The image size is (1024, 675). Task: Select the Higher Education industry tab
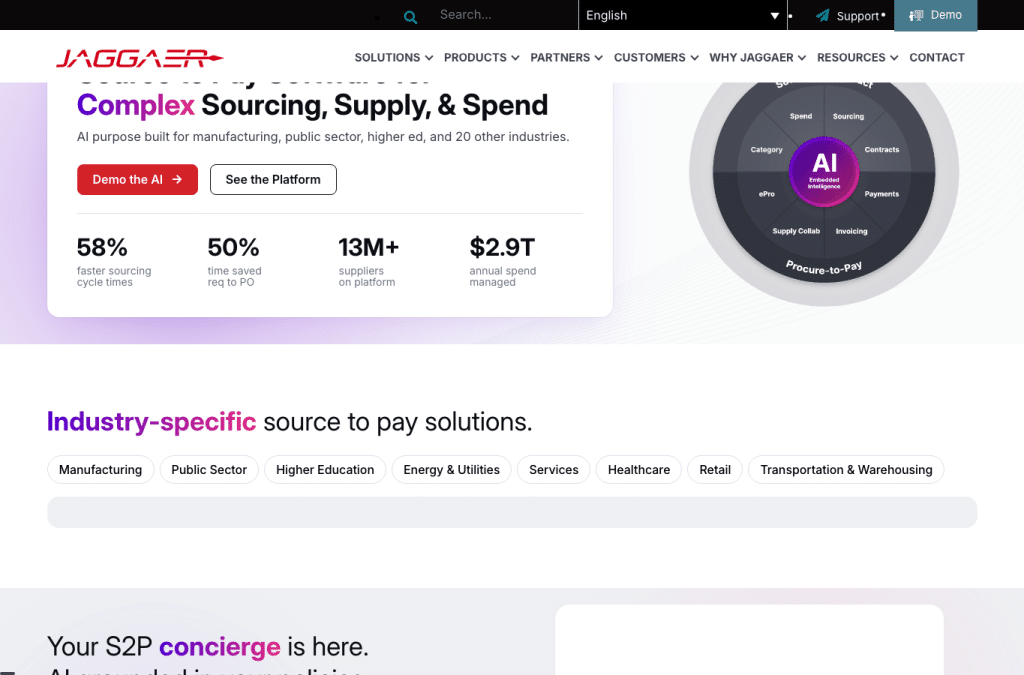pyautogui.click(x=325, y=470)
